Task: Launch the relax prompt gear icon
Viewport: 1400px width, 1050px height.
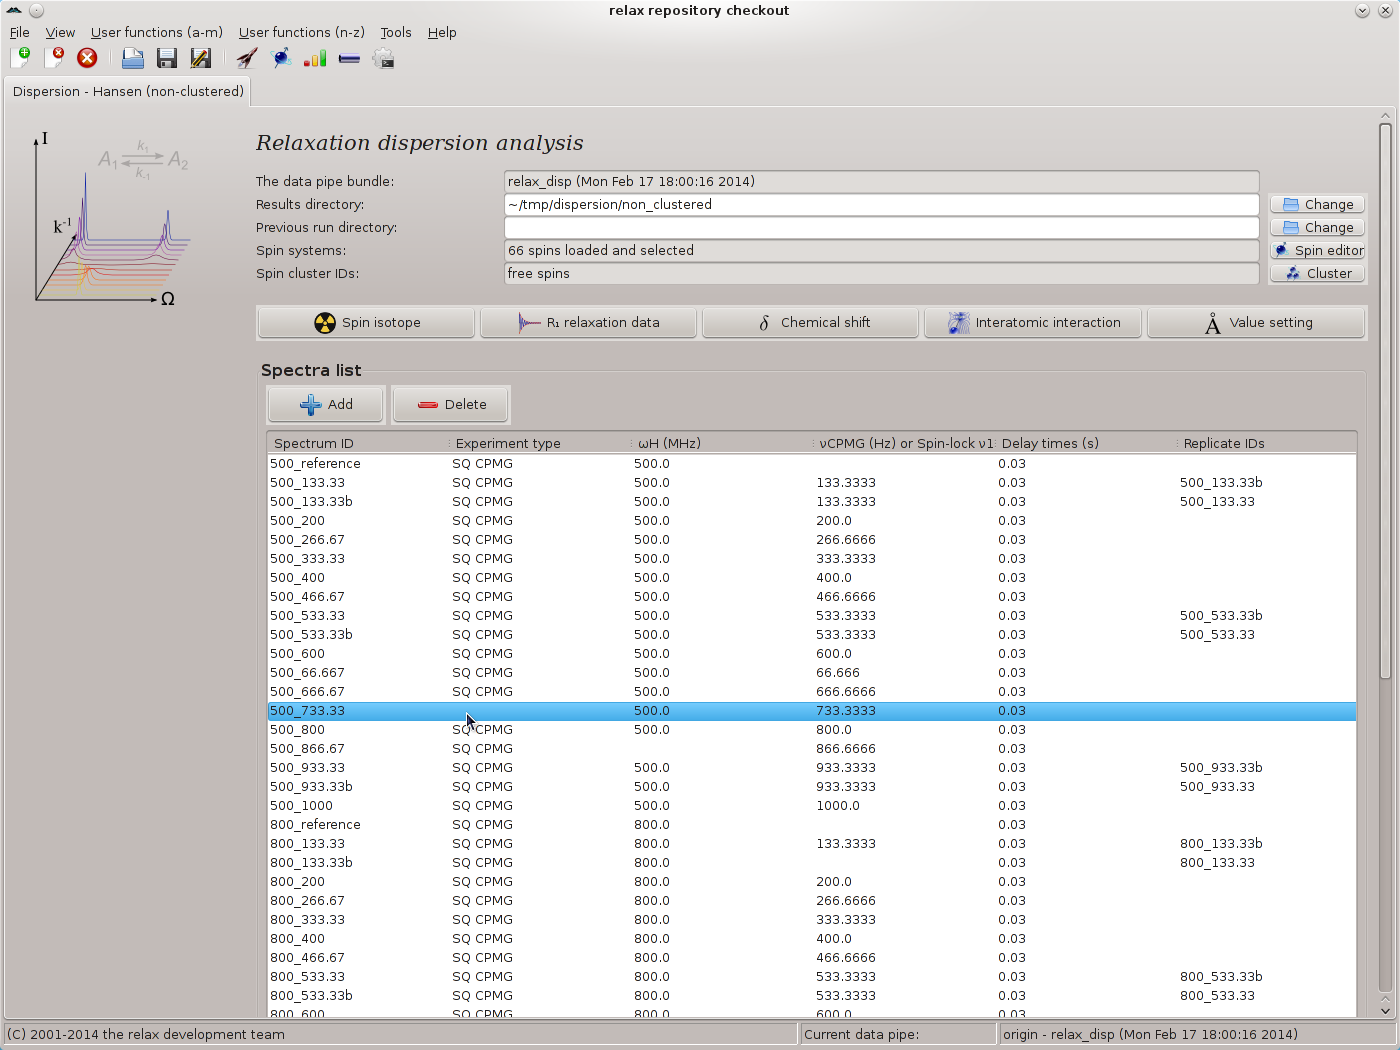Action: point(383,58)
